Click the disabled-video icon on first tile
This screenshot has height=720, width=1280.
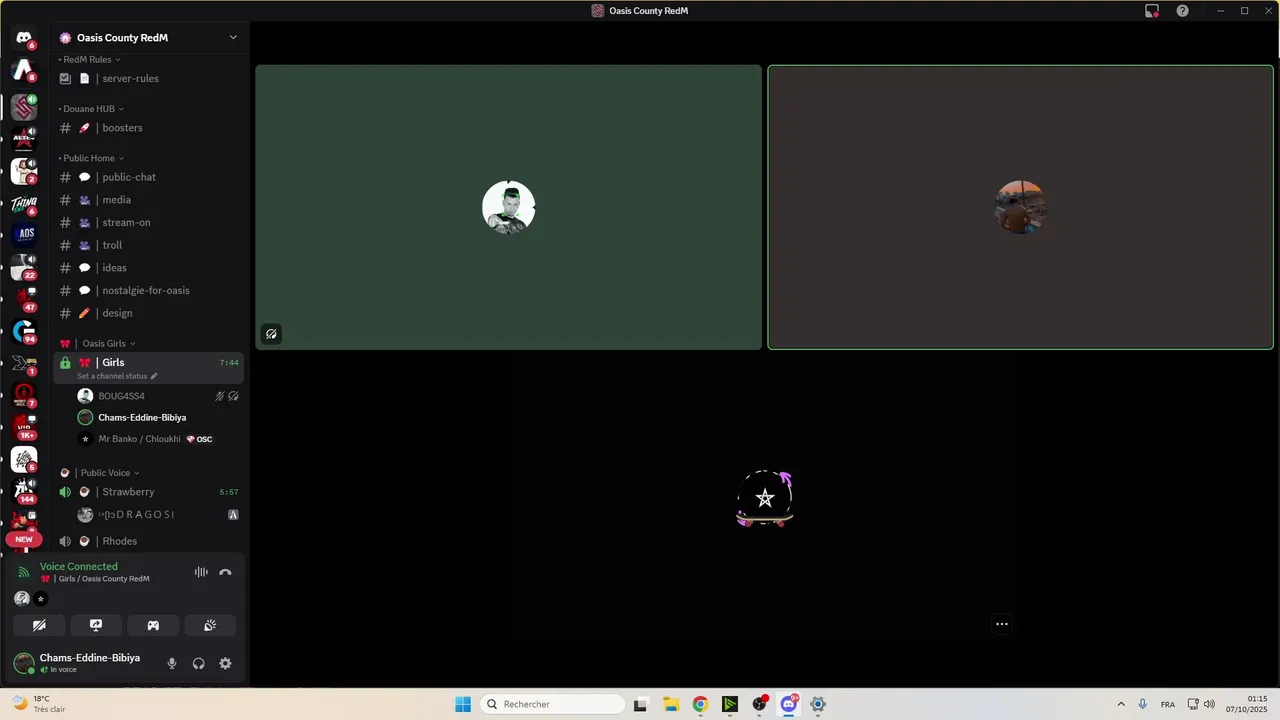point(271,334)
